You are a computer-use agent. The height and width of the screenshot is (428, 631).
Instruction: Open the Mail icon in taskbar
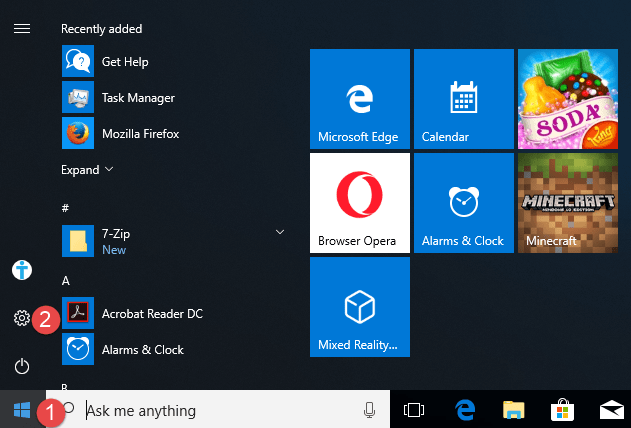point(611,410)
